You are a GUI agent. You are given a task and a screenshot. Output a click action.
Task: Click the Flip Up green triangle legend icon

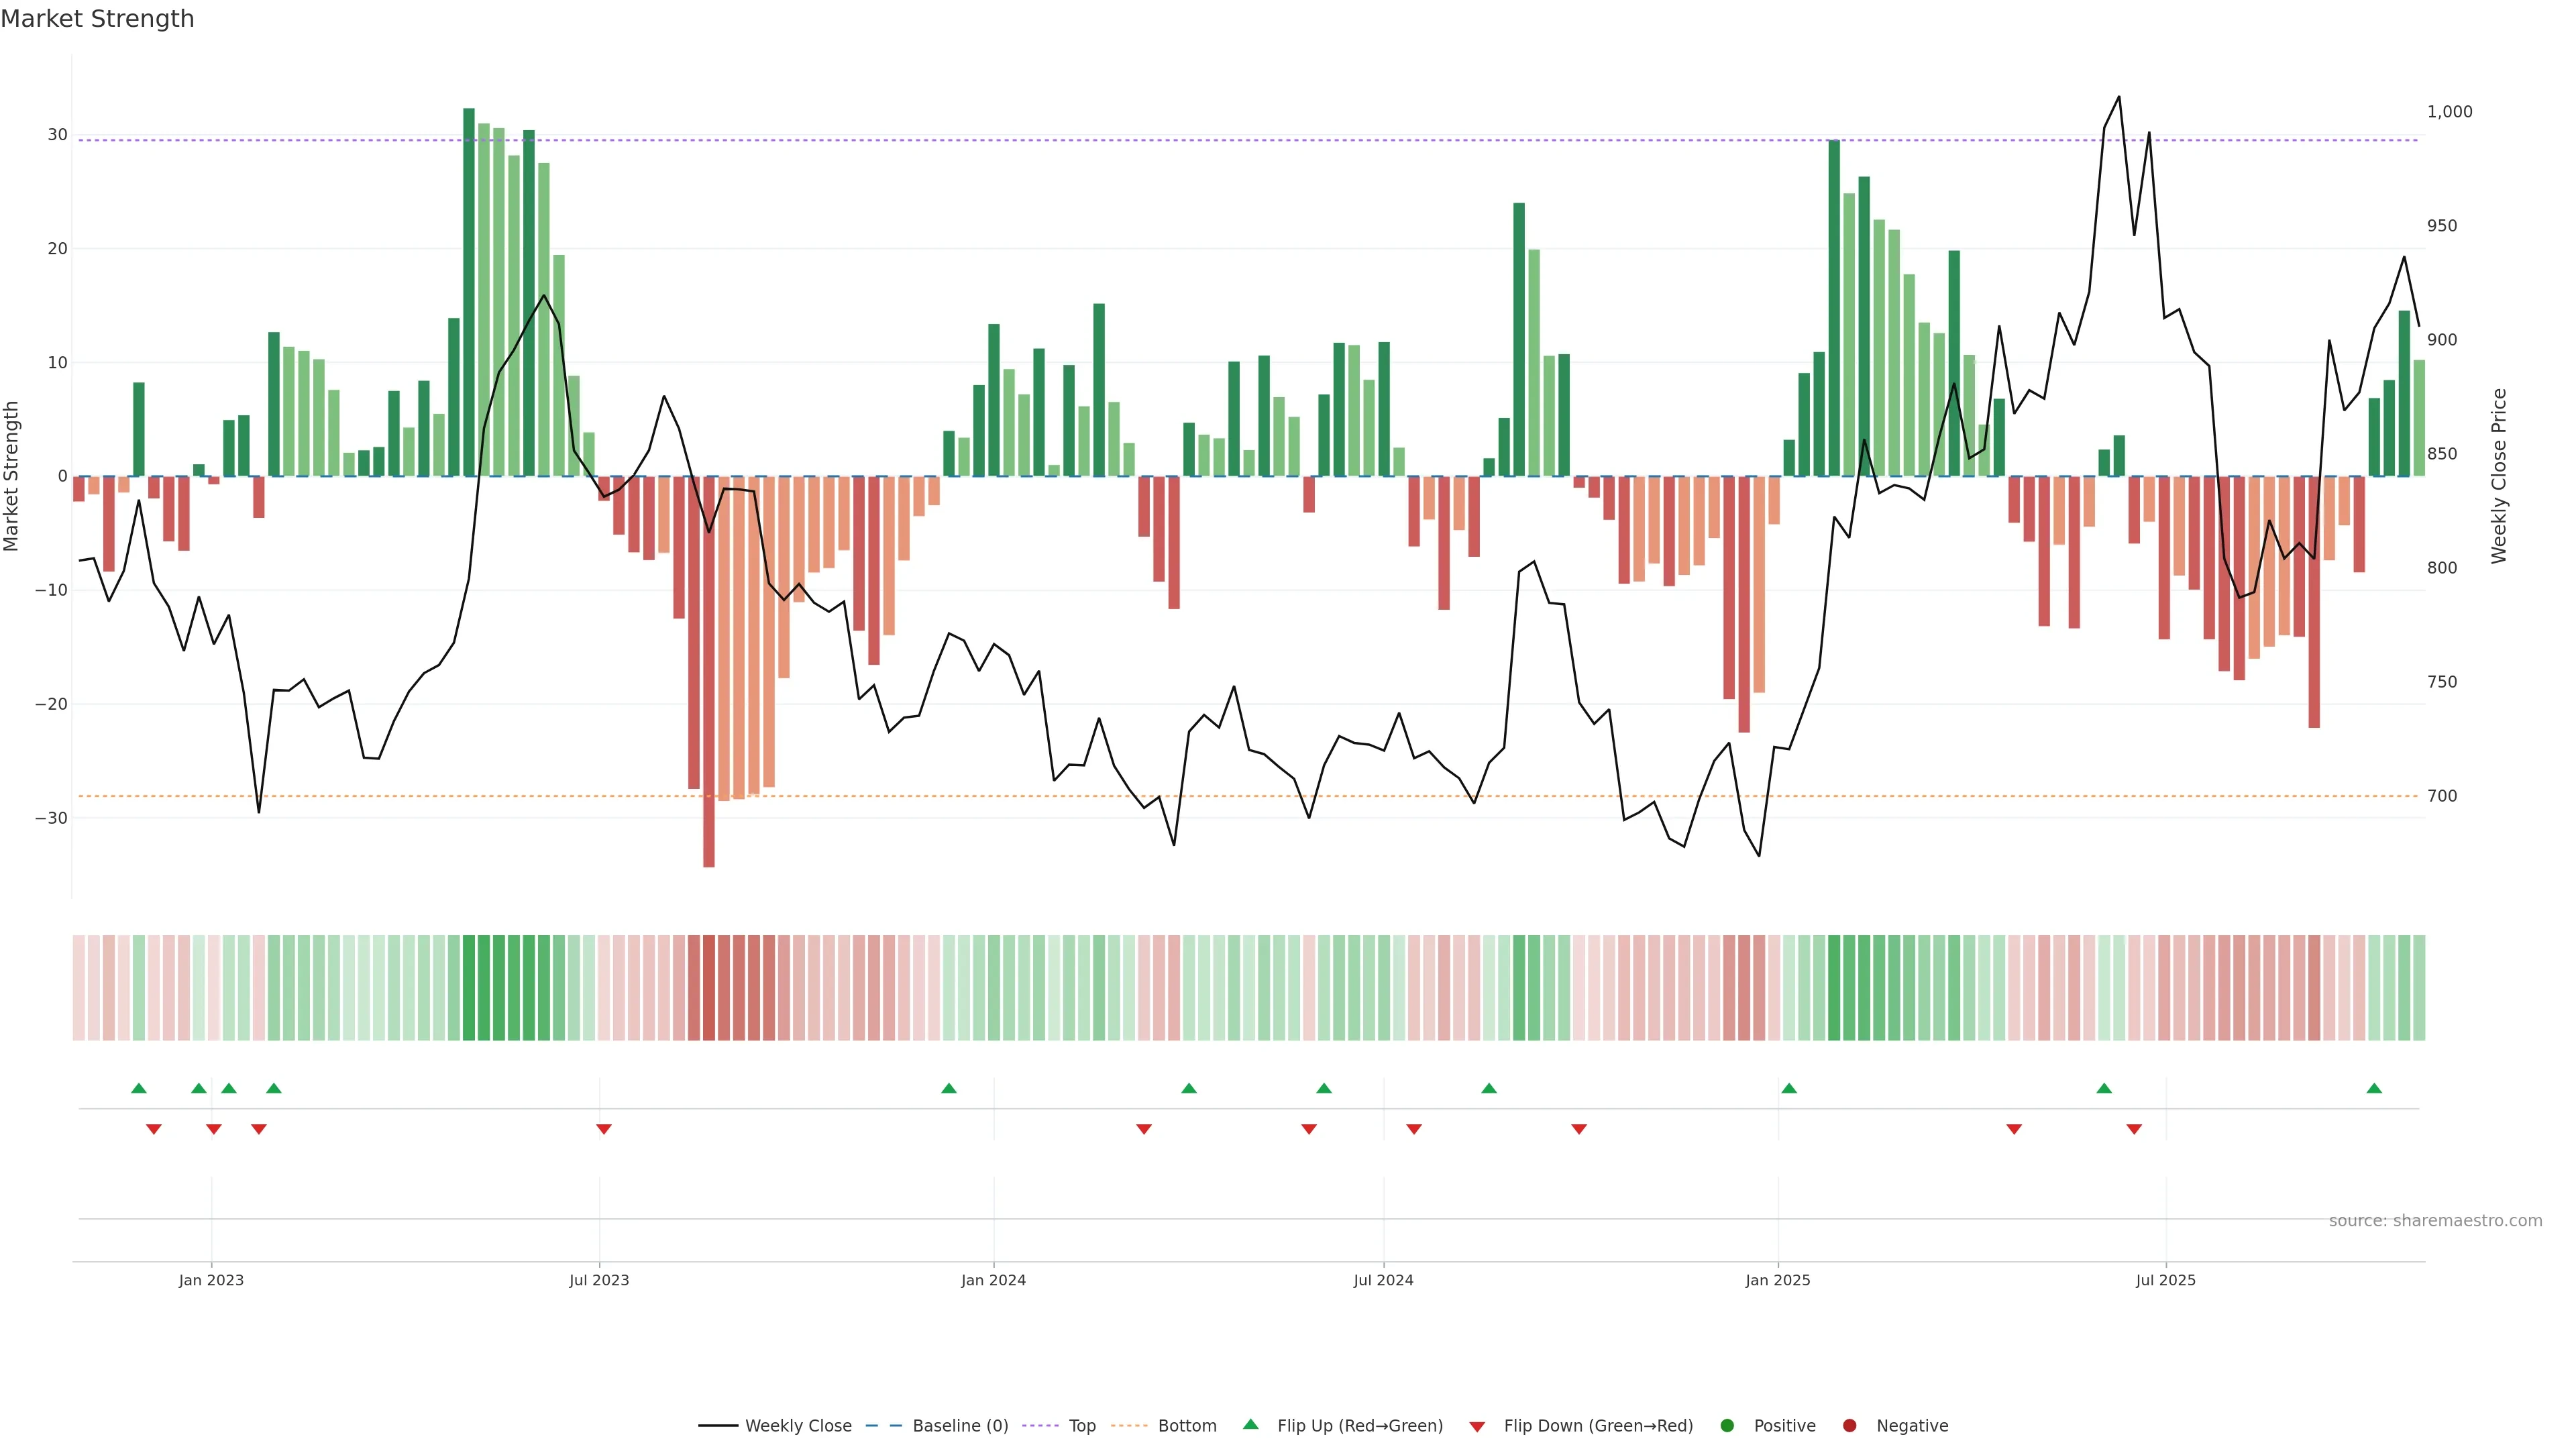(1250, 1425)
